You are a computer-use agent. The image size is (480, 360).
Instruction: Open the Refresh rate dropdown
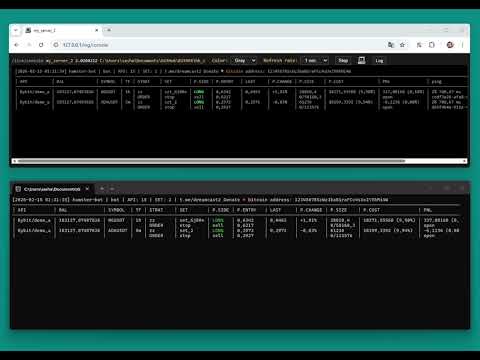point(315,60)
